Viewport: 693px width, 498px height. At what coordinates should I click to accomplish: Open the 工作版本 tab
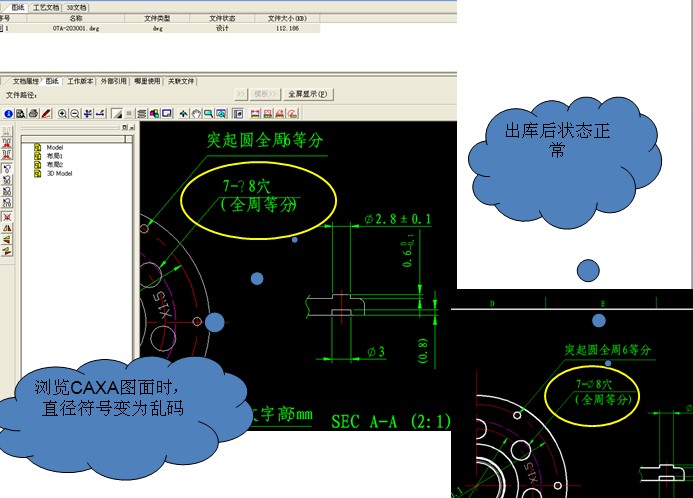(80, 81)
